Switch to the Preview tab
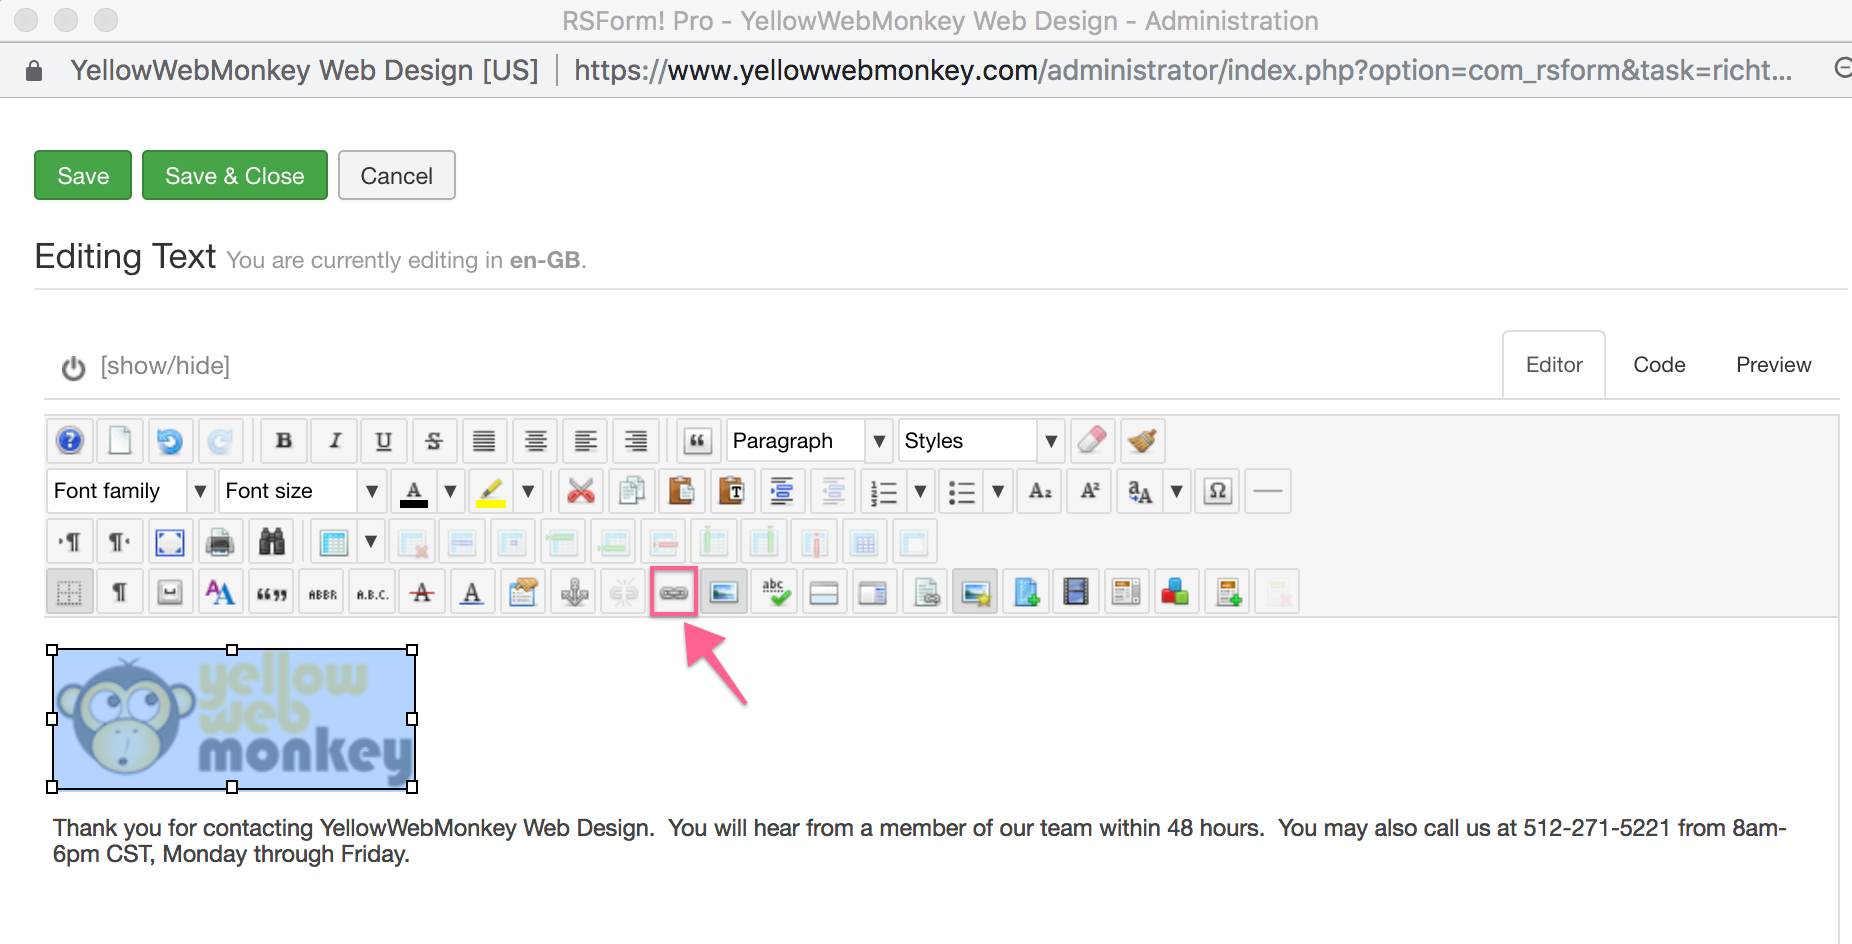The width and height of the screenshot is (1852, 944). tap(1773, 365)
